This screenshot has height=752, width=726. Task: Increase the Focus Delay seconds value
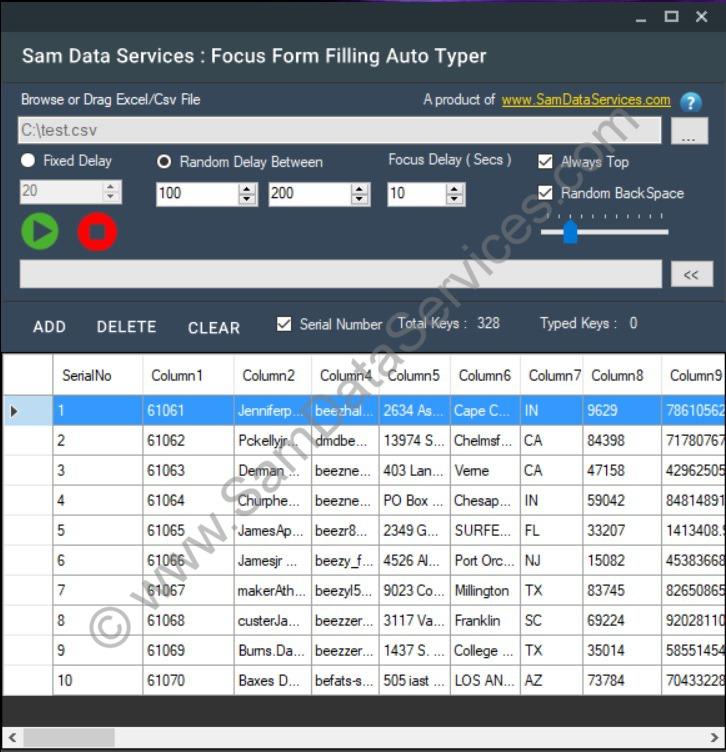[x=455, y=188]
